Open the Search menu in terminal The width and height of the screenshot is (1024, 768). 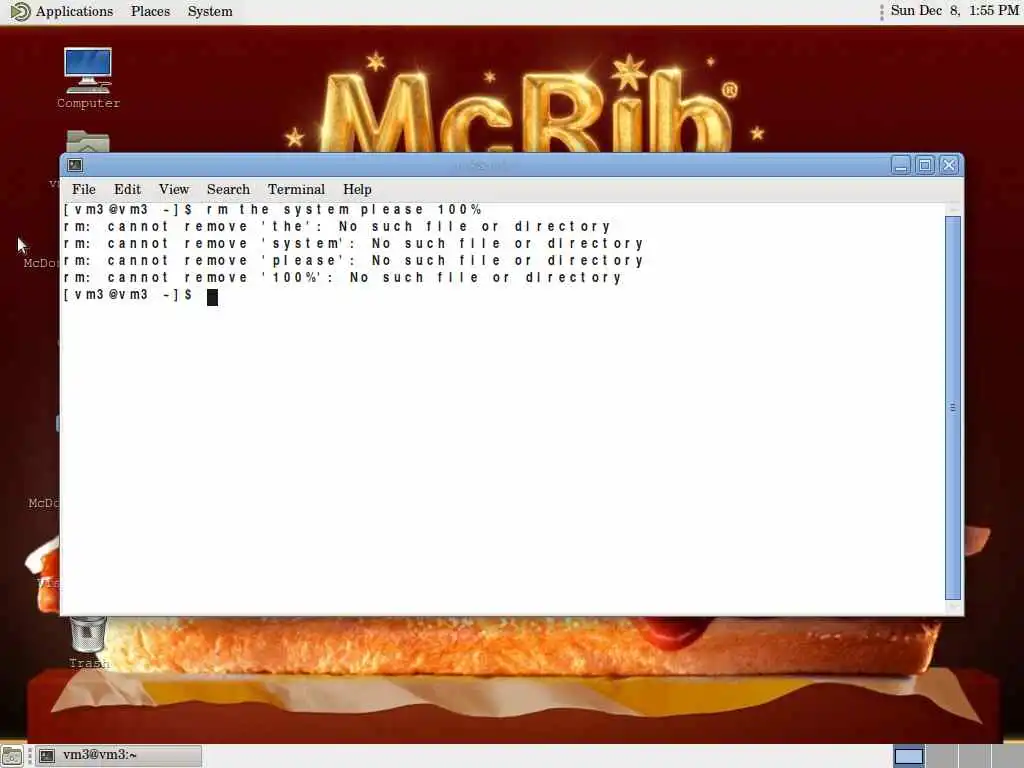coord(228,189)
